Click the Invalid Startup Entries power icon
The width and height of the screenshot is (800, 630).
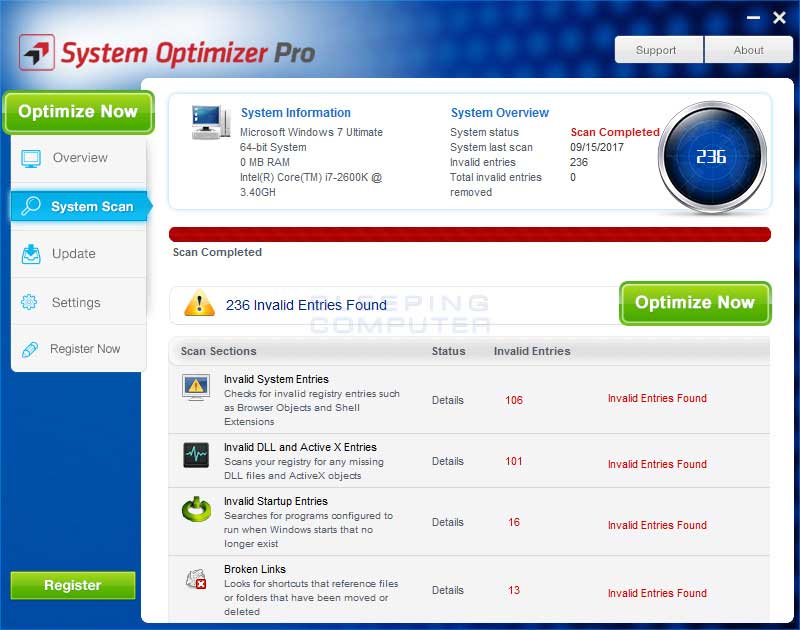(196, 509)
